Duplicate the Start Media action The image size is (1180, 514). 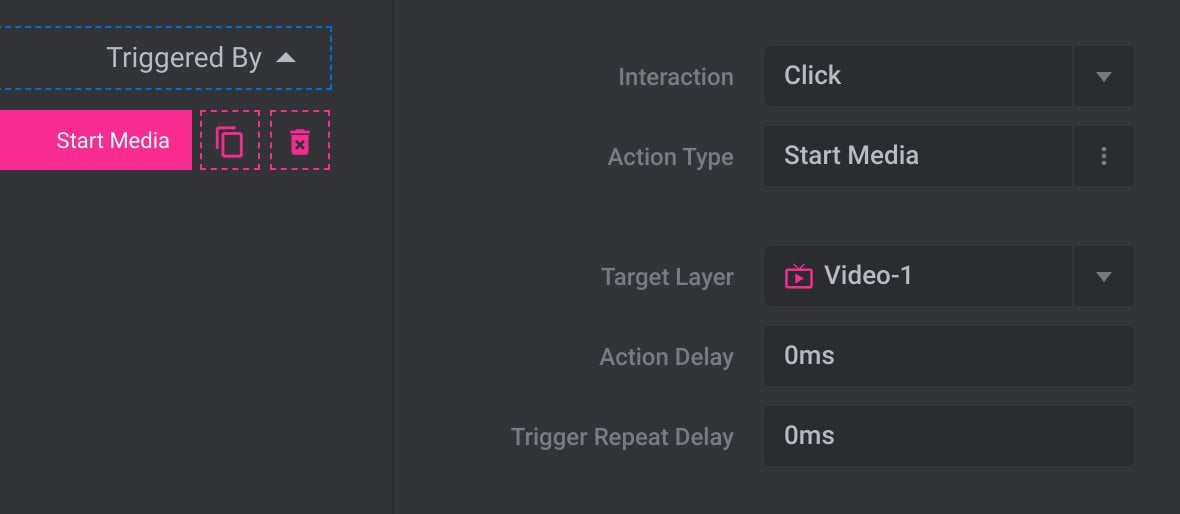click(x=230, y=141)
